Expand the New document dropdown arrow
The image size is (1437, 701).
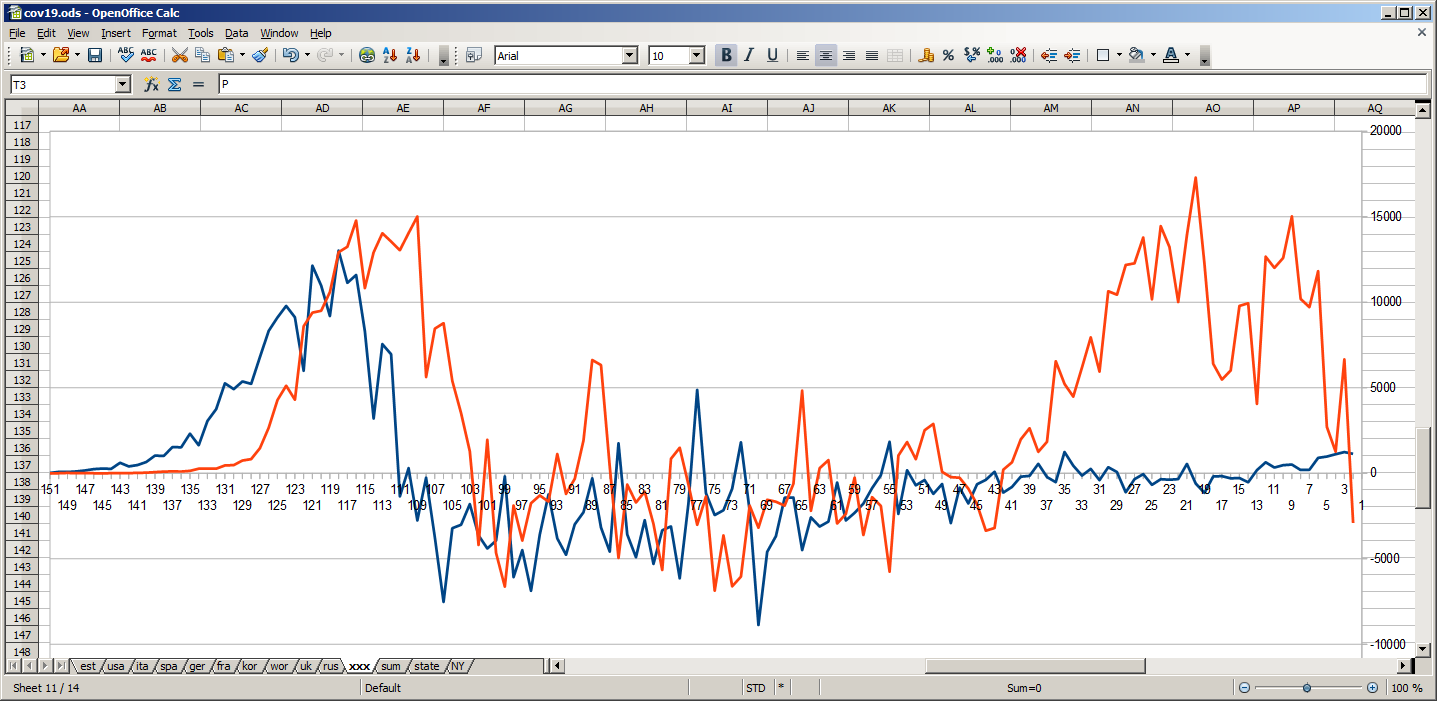42,55
